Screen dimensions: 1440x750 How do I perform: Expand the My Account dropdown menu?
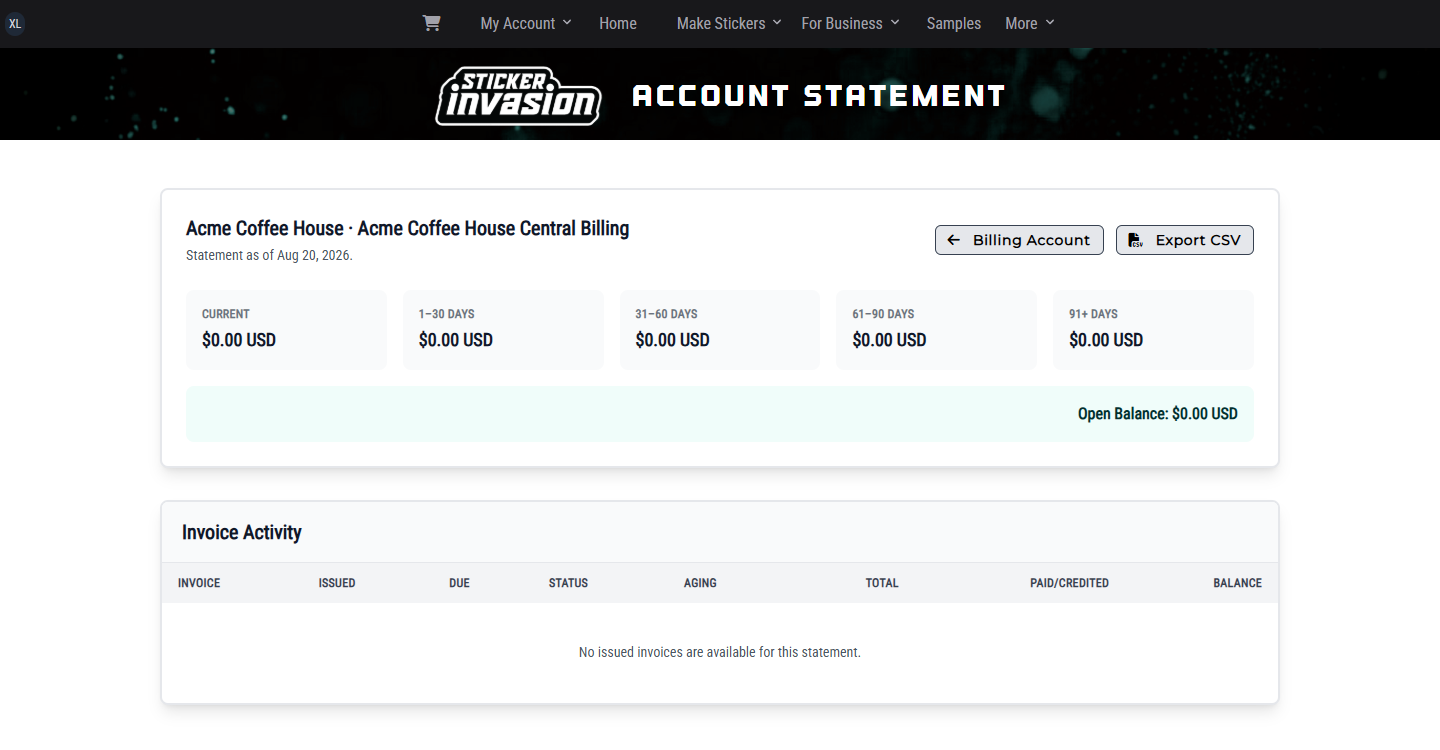526,23
